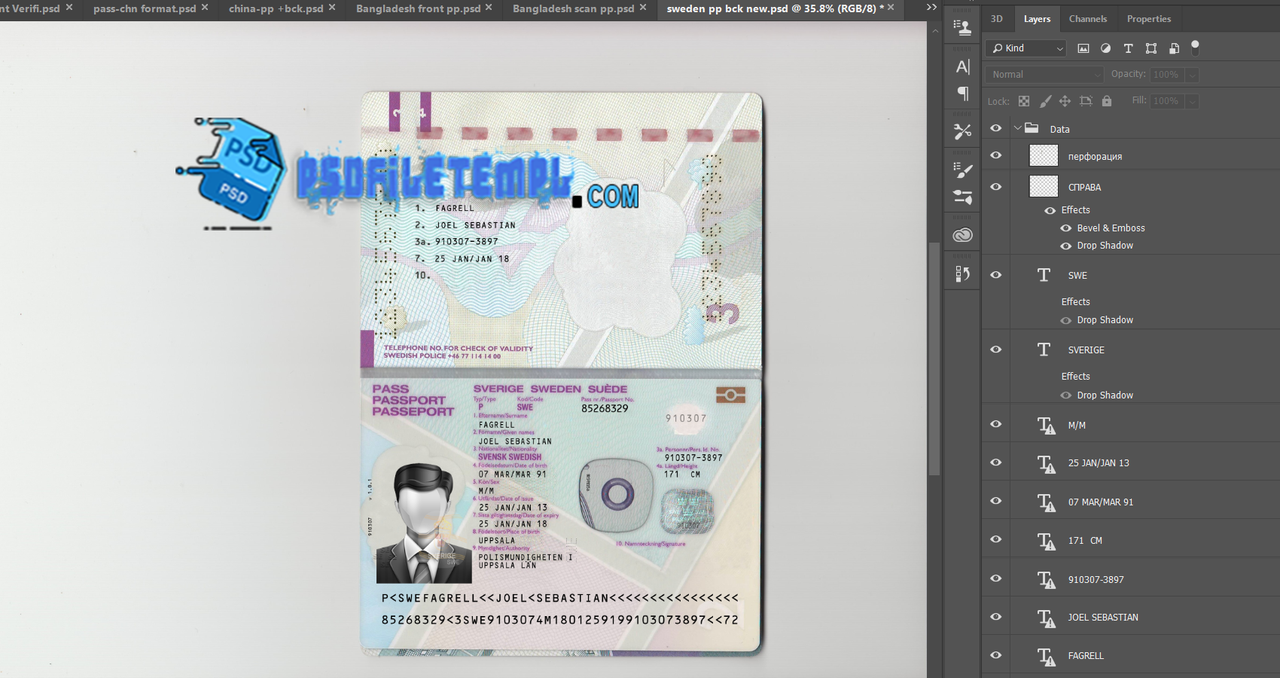Select the 07 MAR/MAR 91 layer name

1100,502
